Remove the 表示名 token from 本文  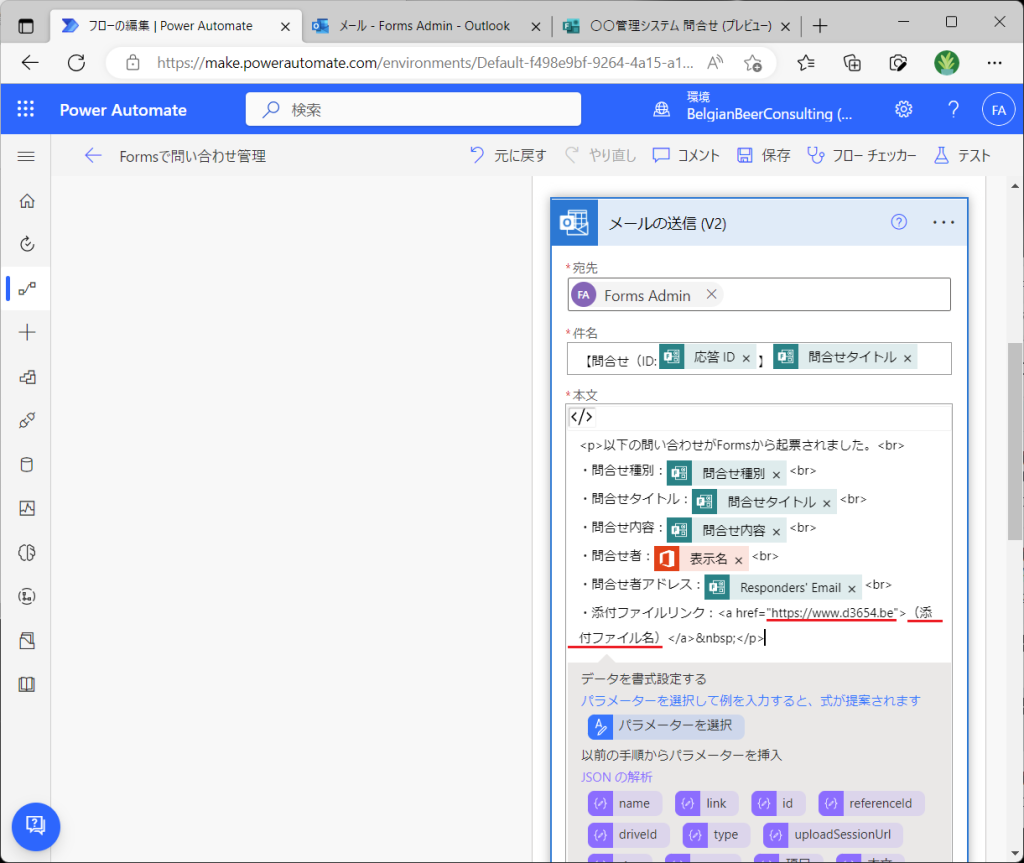(738, 561)
